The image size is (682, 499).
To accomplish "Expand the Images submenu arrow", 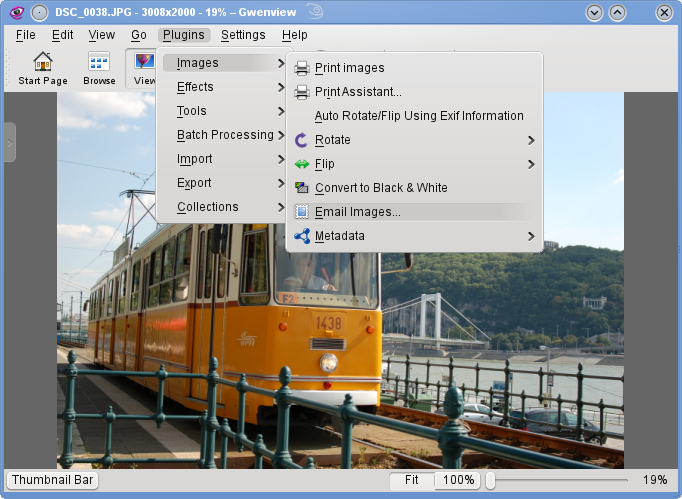I will click(x=281, y=64).
